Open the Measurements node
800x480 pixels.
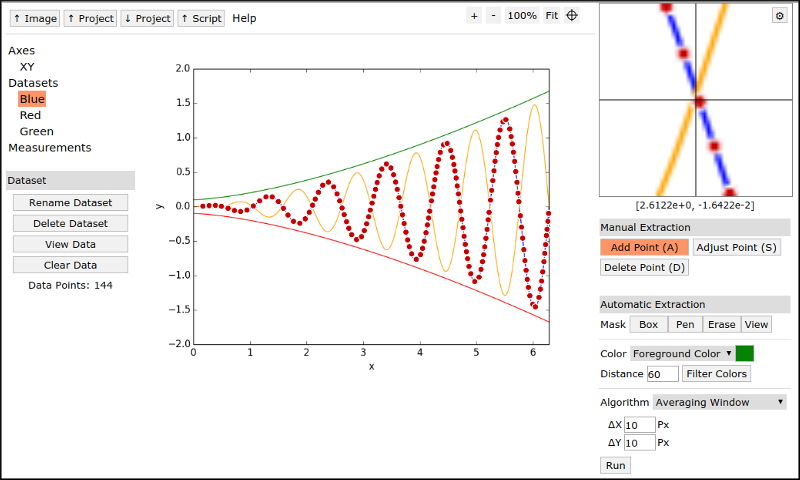click(x=49, y=147)
